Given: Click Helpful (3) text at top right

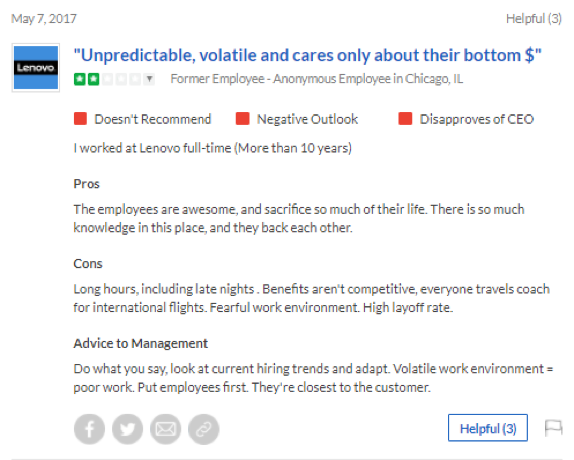Looking at the screenshot, I should click(534, 18).
